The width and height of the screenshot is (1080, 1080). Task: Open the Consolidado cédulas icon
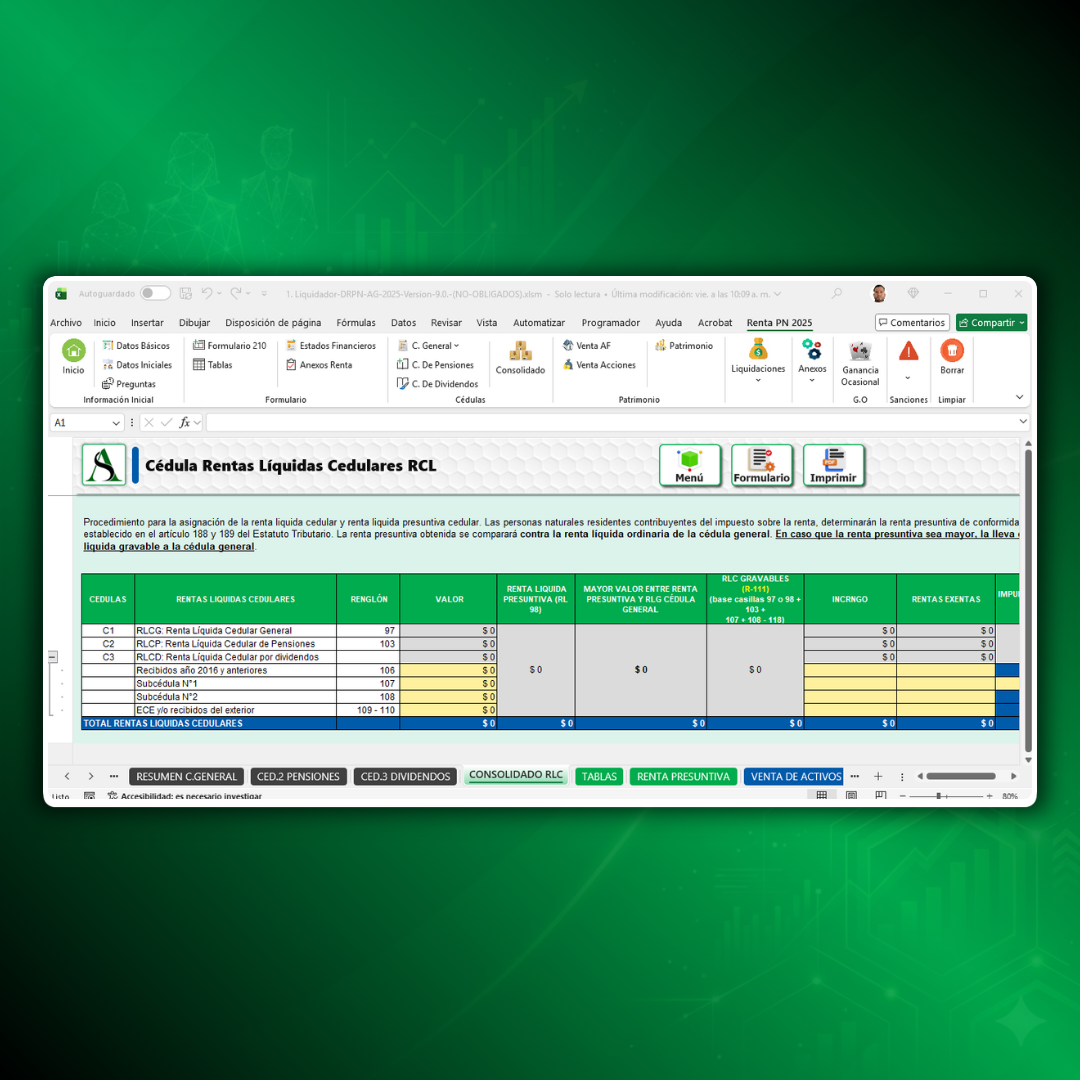(x=521, y=351)
